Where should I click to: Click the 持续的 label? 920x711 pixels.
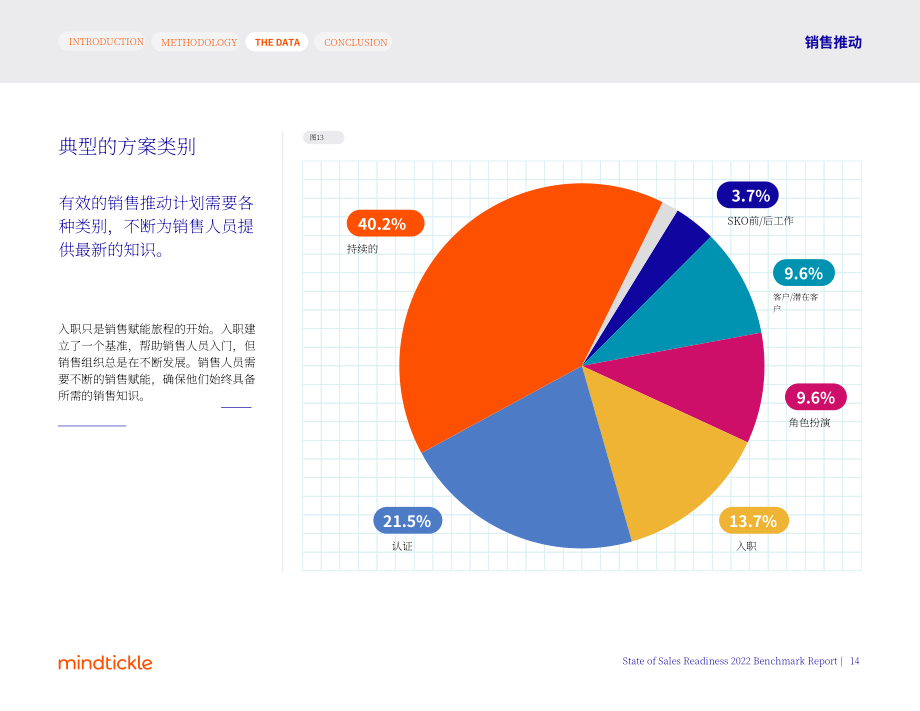(x=362, y=249)
